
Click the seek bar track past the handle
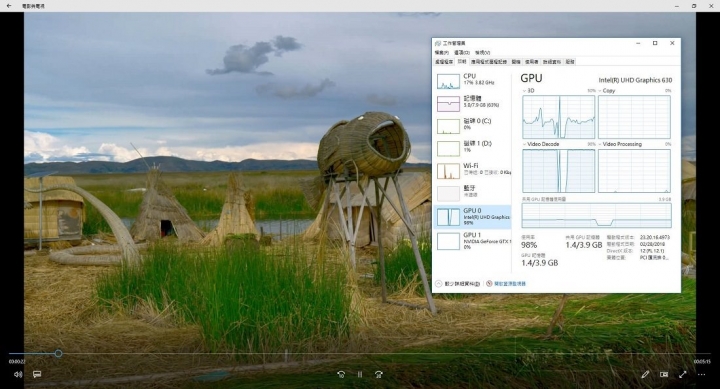pos(386,353)
